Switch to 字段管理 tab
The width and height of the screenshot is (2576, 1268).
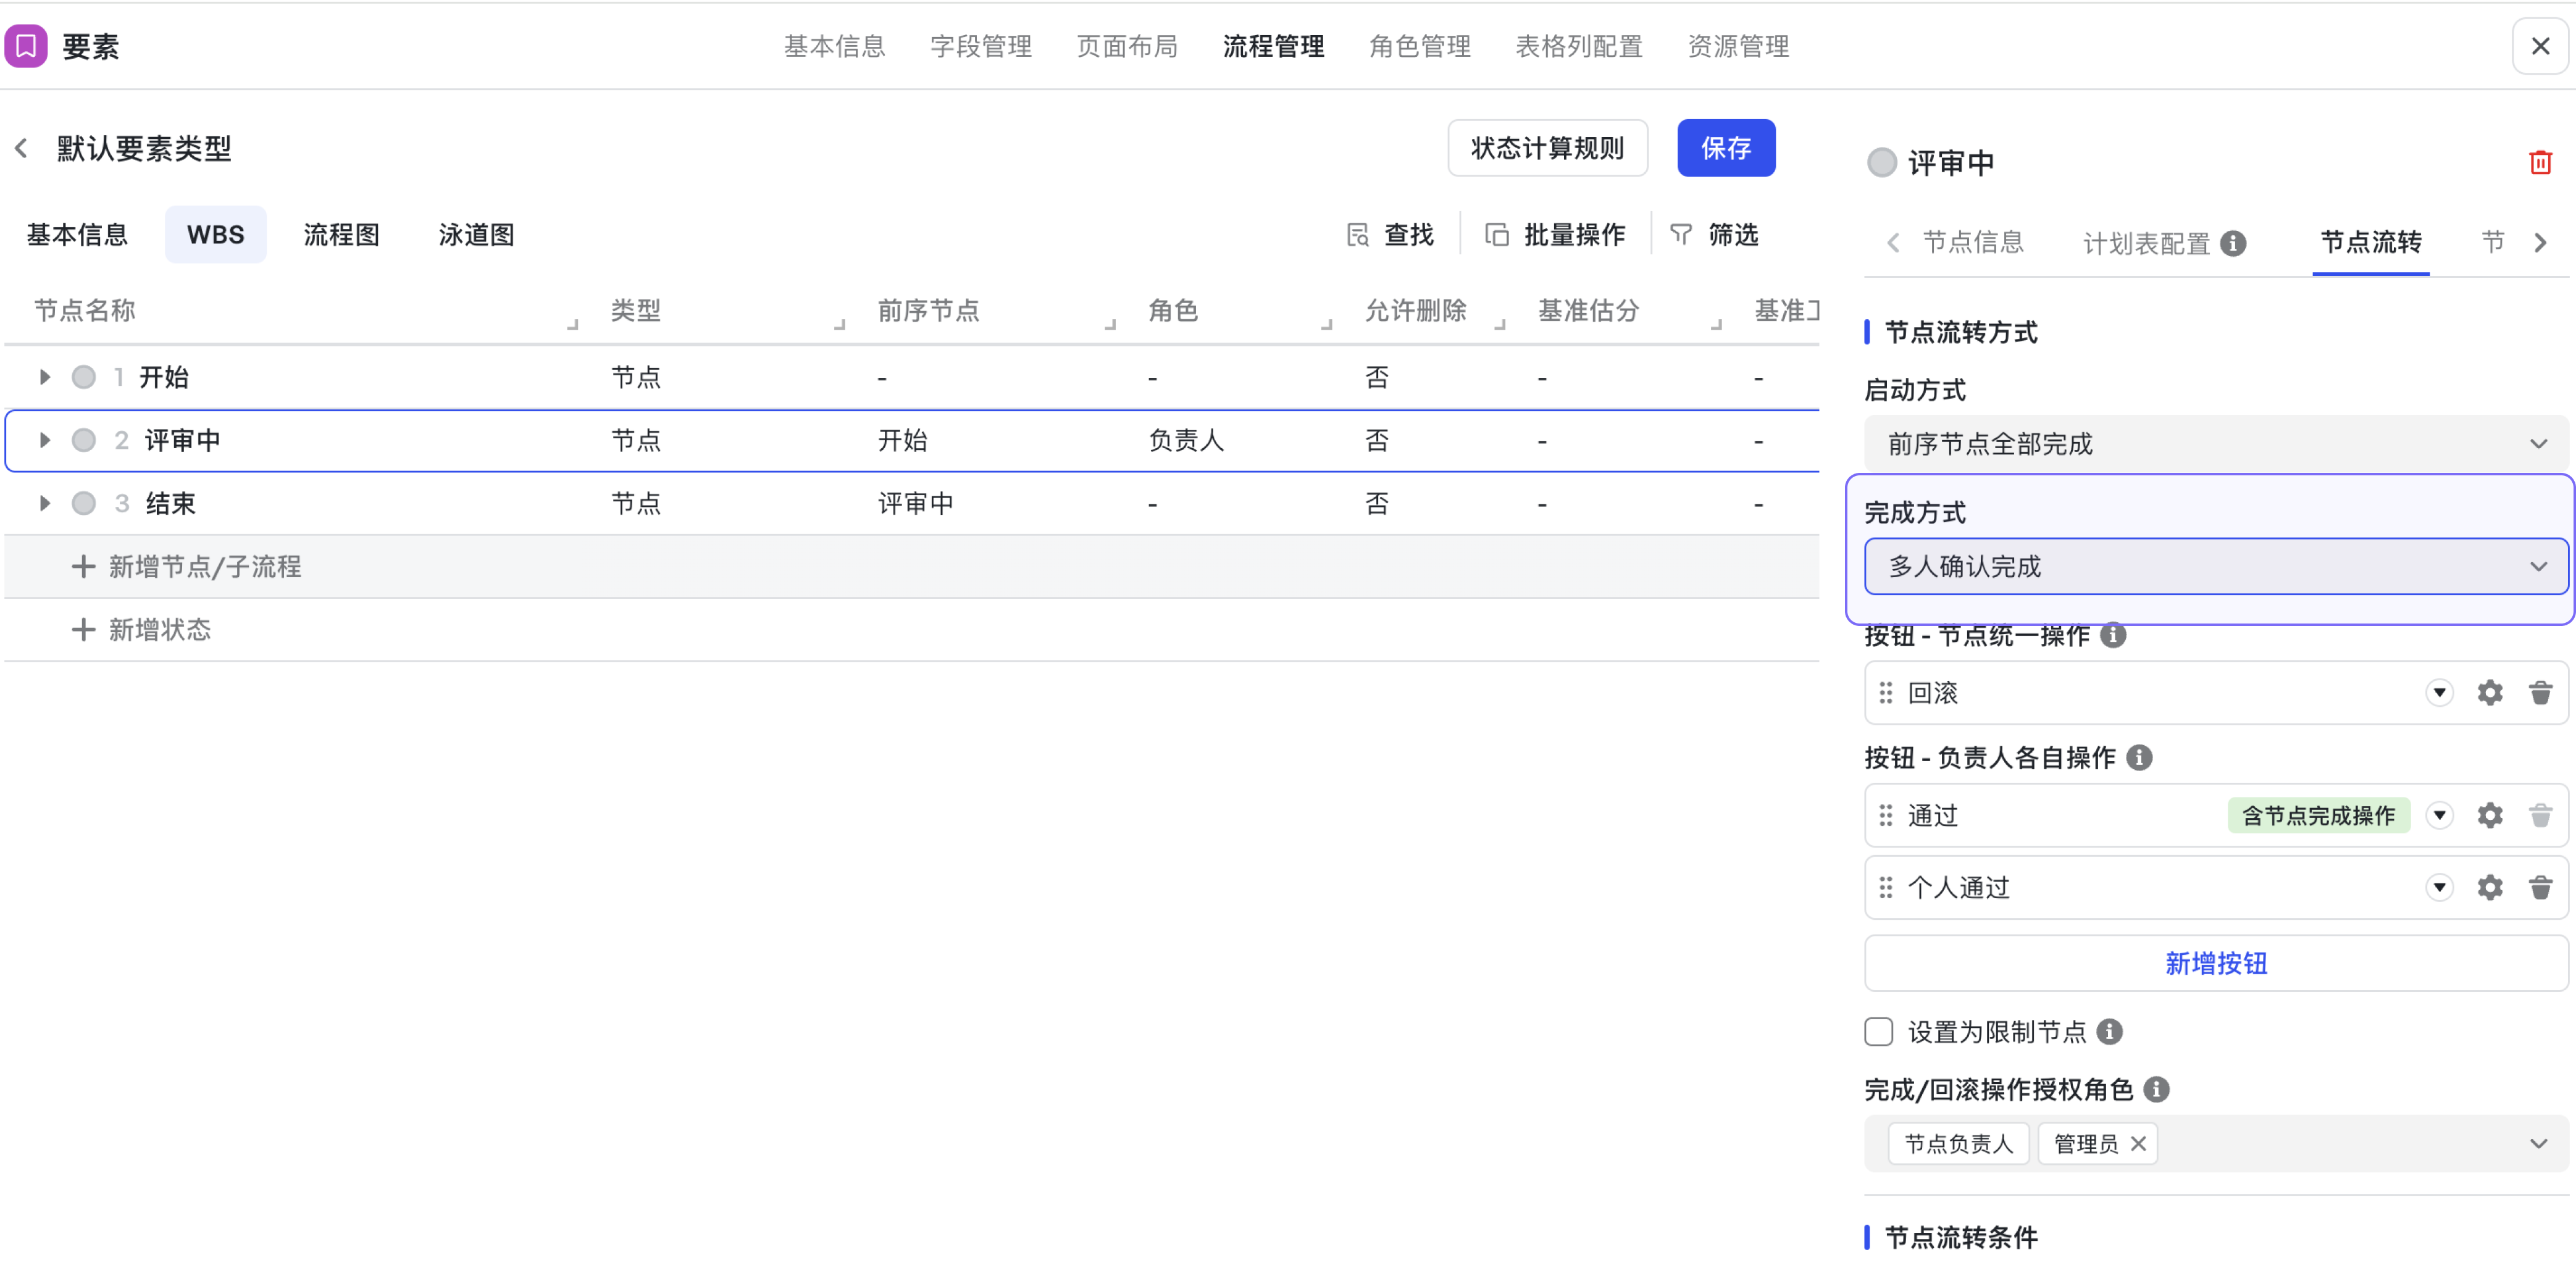(x=981, y=46)
